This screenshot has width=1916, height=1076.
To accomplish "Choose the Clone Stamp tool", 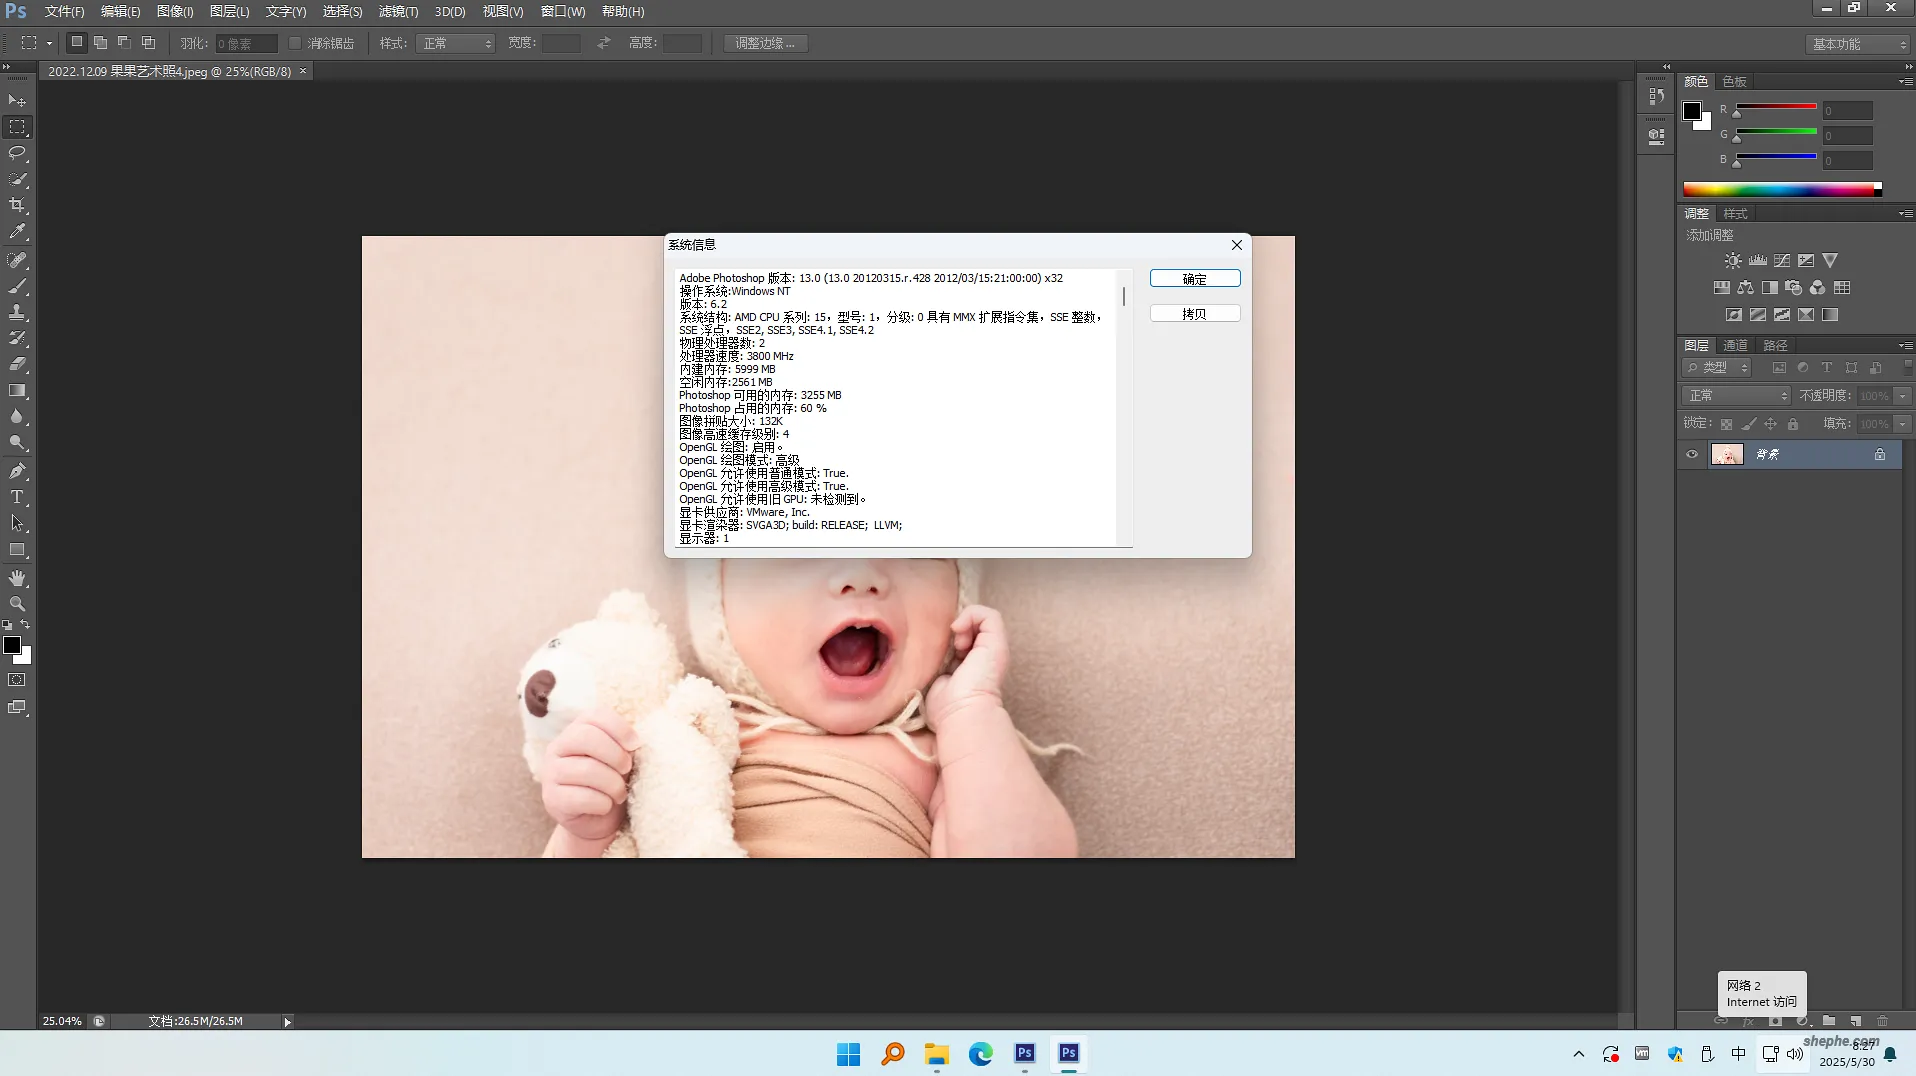I will 16,311.
